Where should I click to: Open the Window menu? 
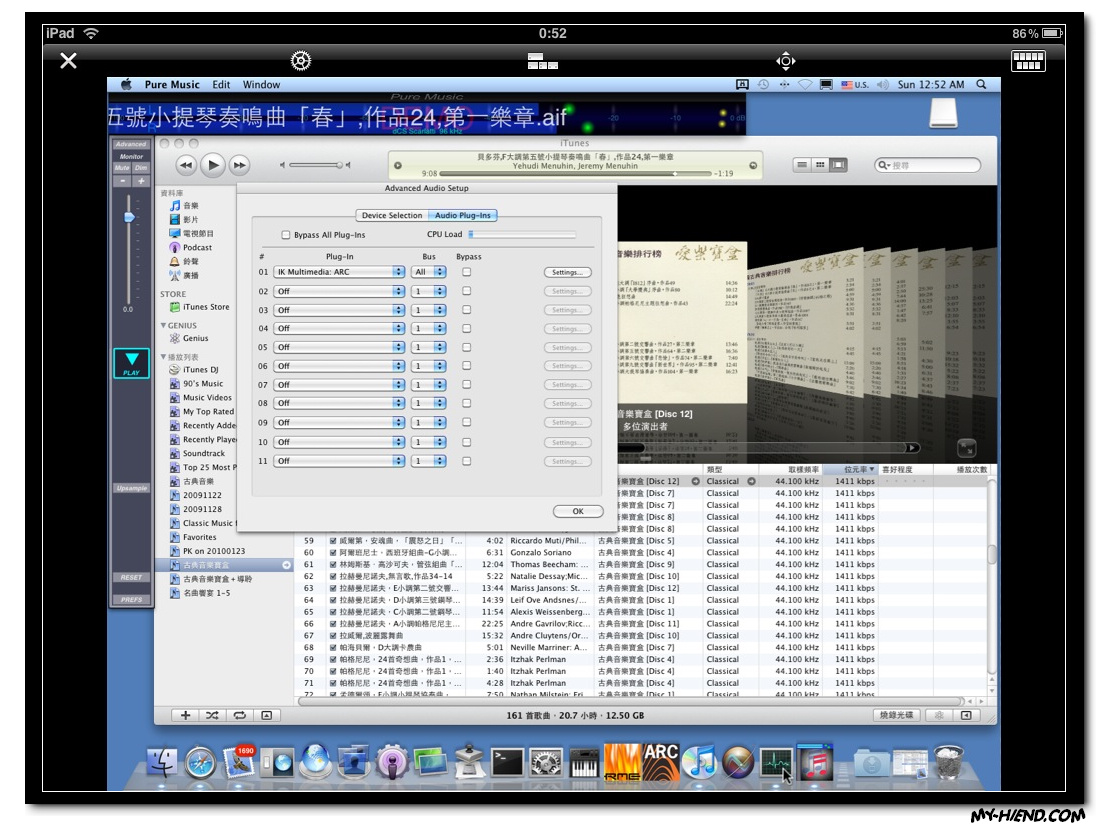click(x=261, y=84)
